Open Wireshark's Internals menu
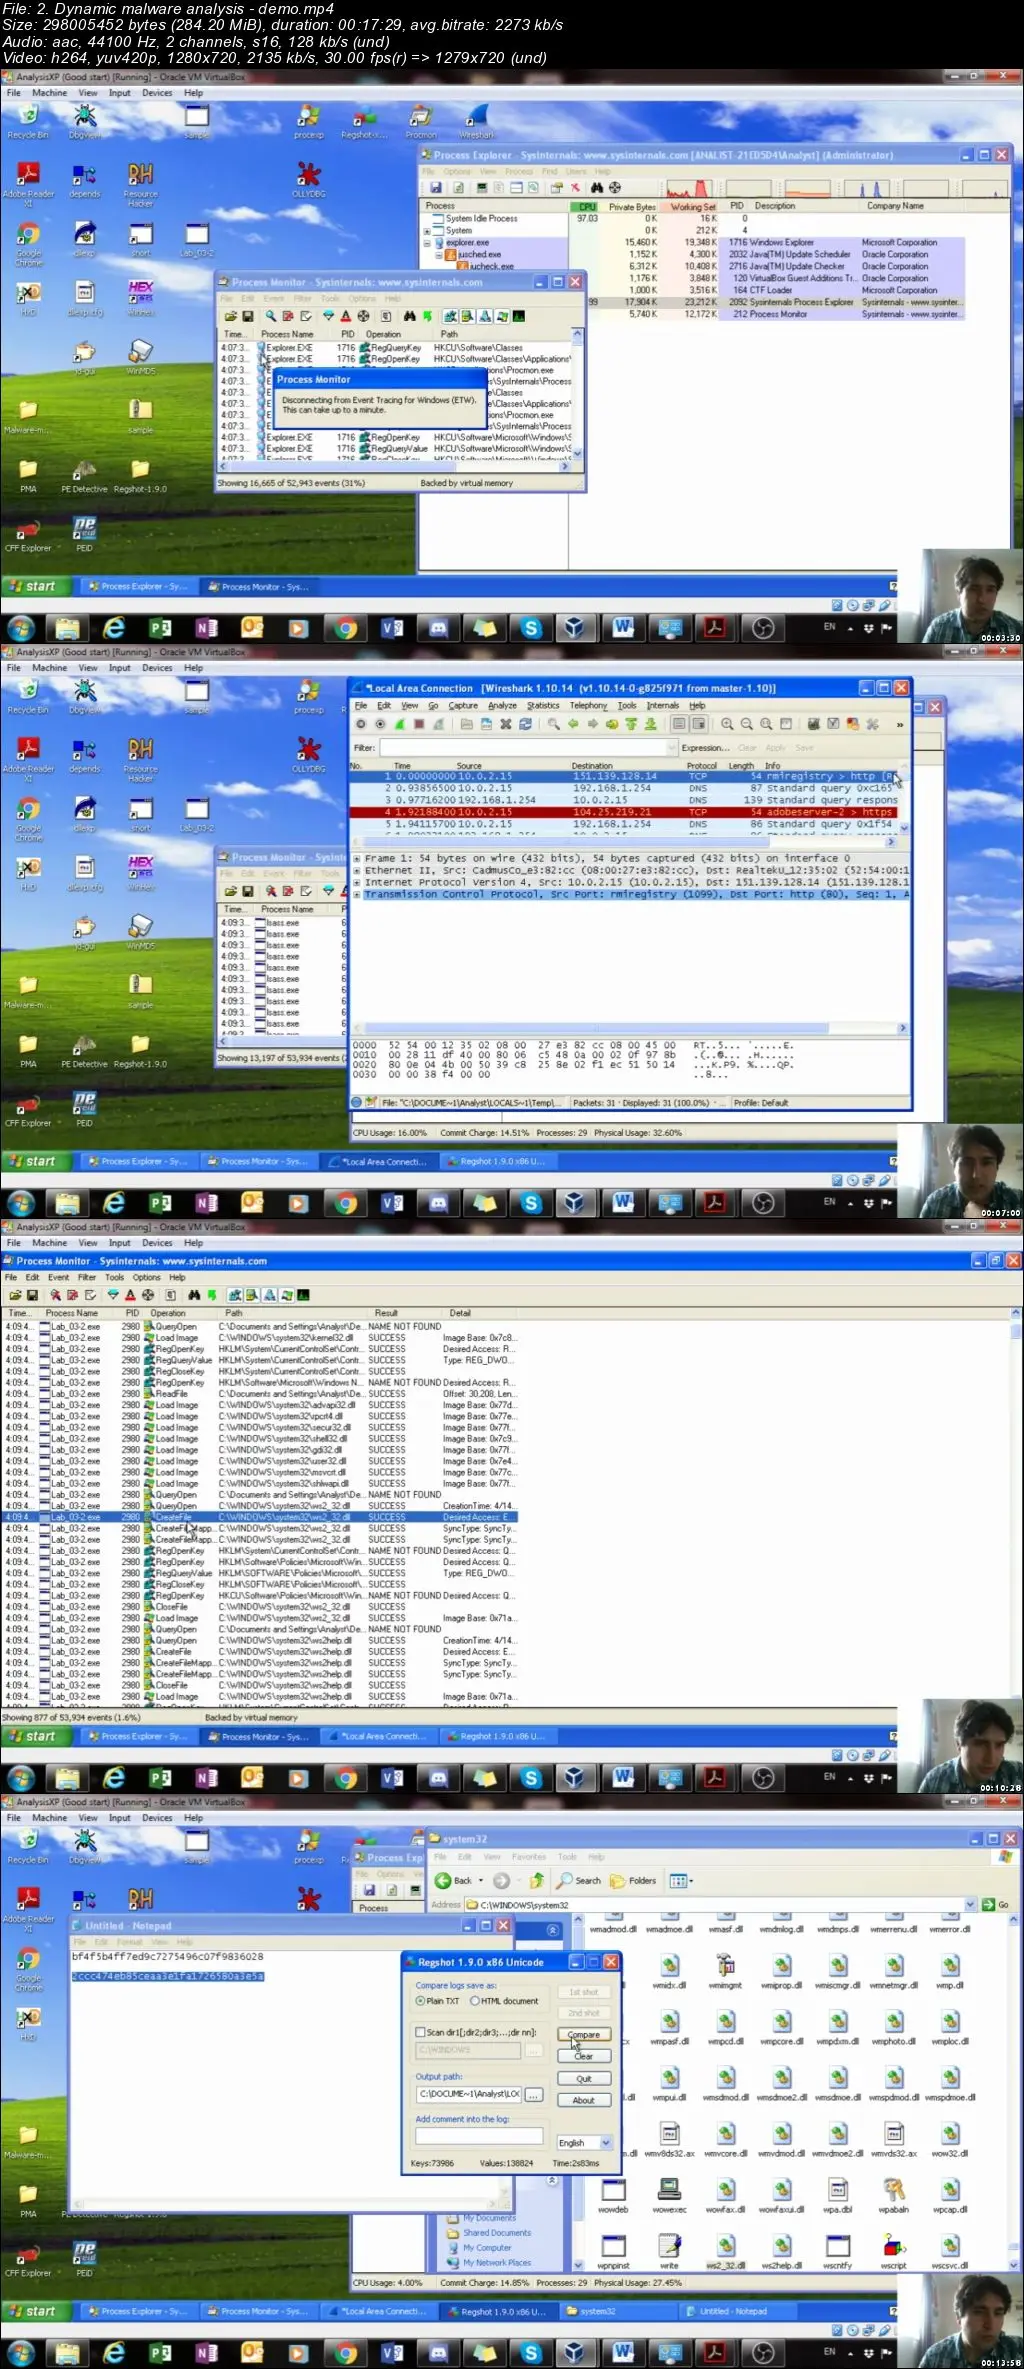Image resolution: width=1024 pixels, height=2369 pixels. [x=662, y=705]
